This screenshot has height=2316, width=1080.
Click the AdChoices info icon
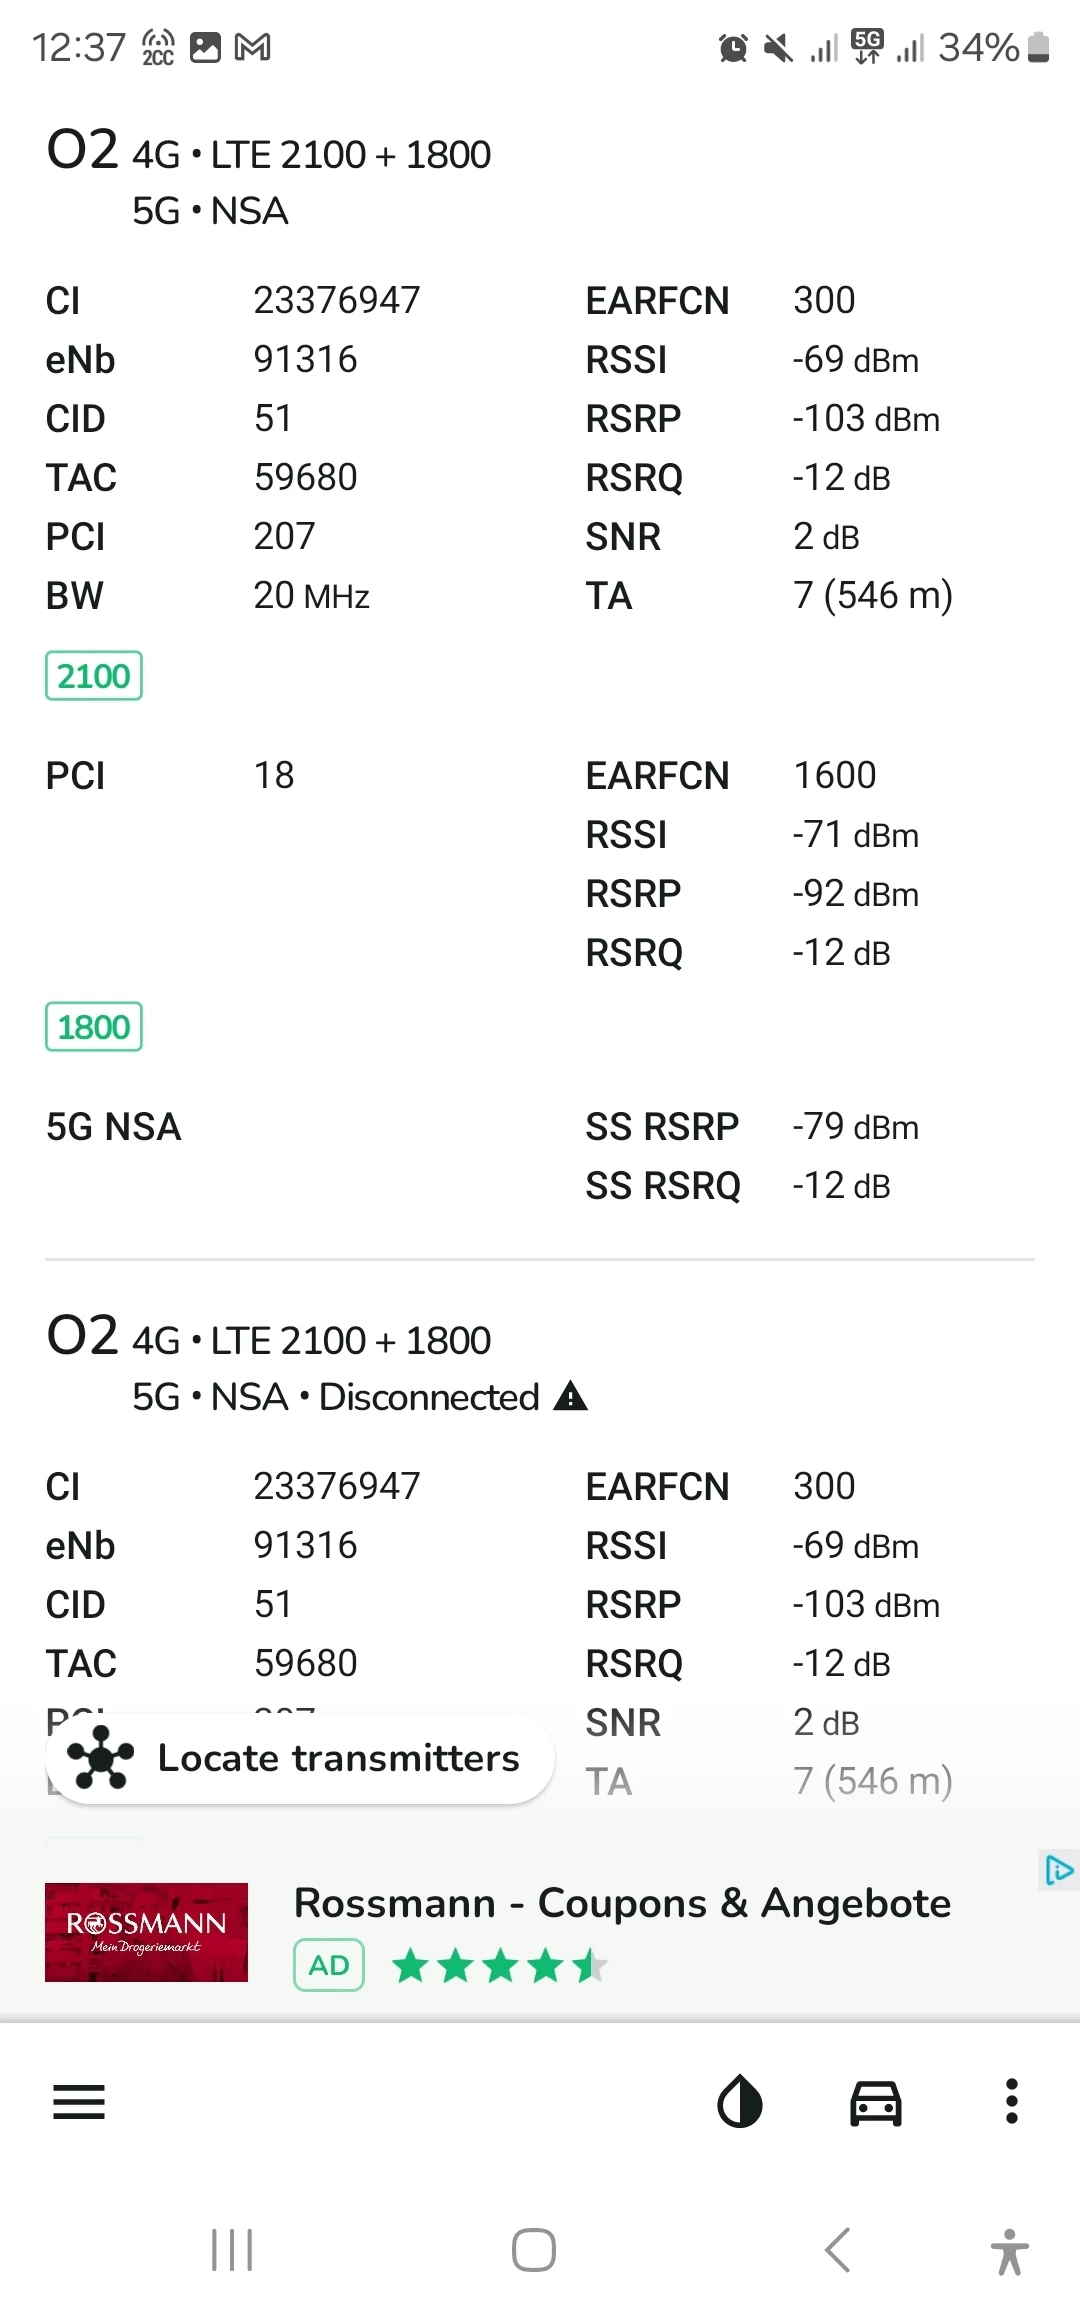click(x=1058, y=1869)
